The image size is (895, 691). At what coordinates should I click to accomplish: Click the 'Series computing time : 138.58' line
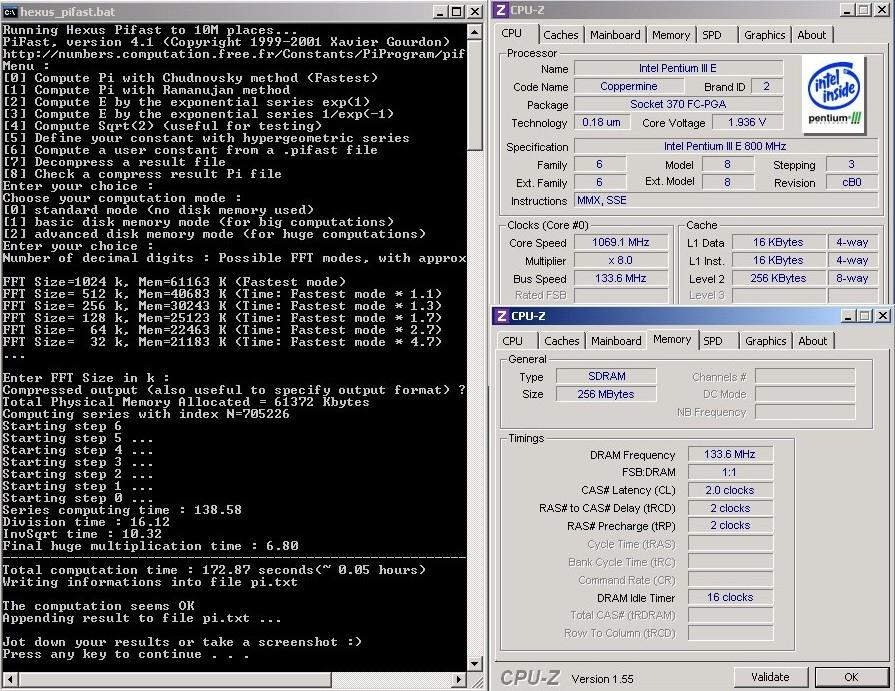point(122,510)
